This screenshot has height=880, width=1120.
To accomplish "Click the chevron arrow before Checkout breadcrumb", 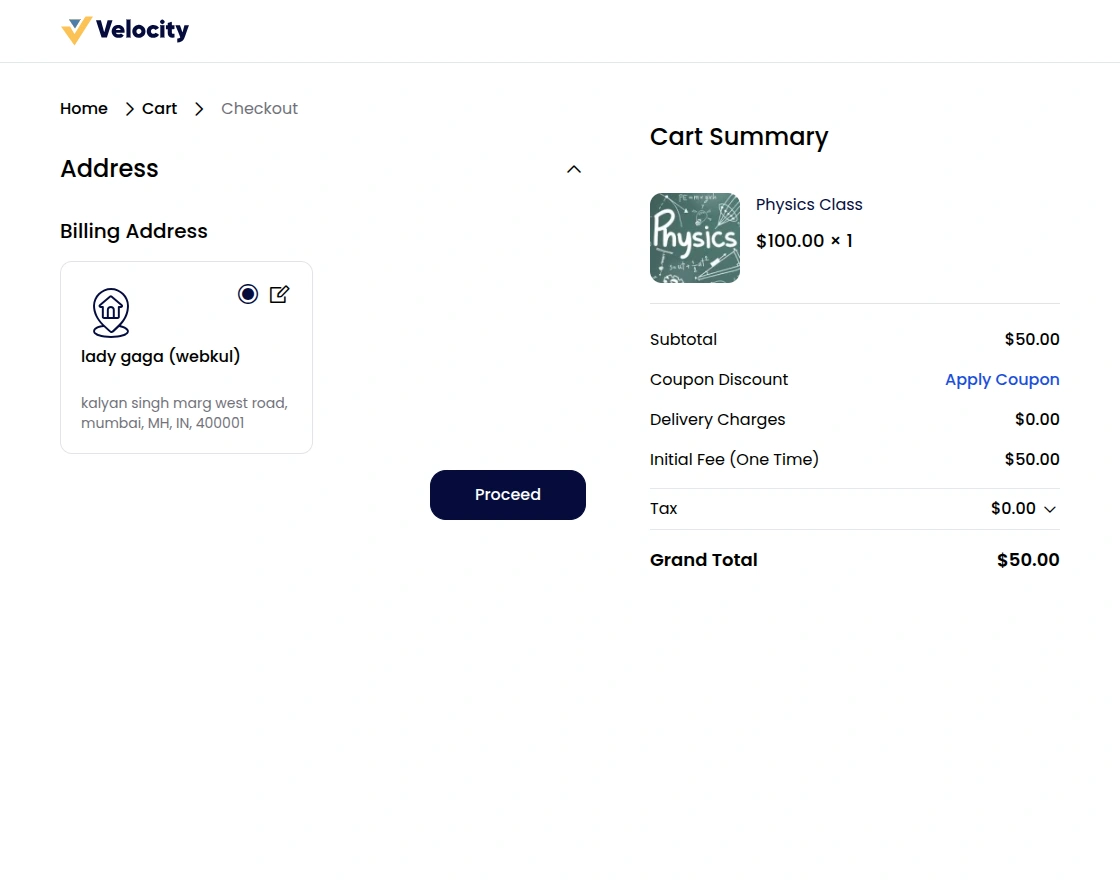I will coord(199,109).
